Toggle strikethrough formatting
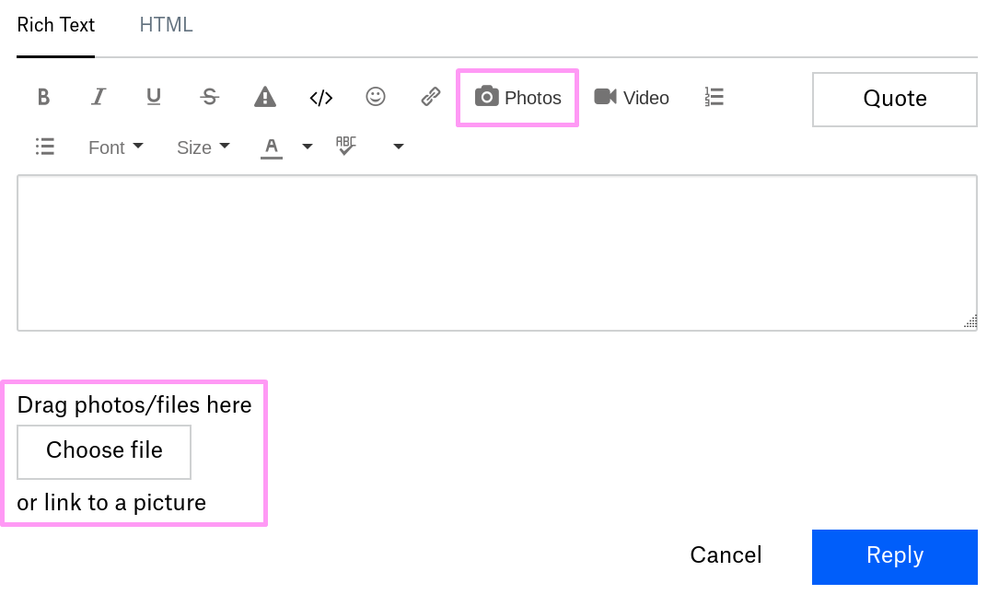This screenshot has height=597, width=999. (209, 97)
